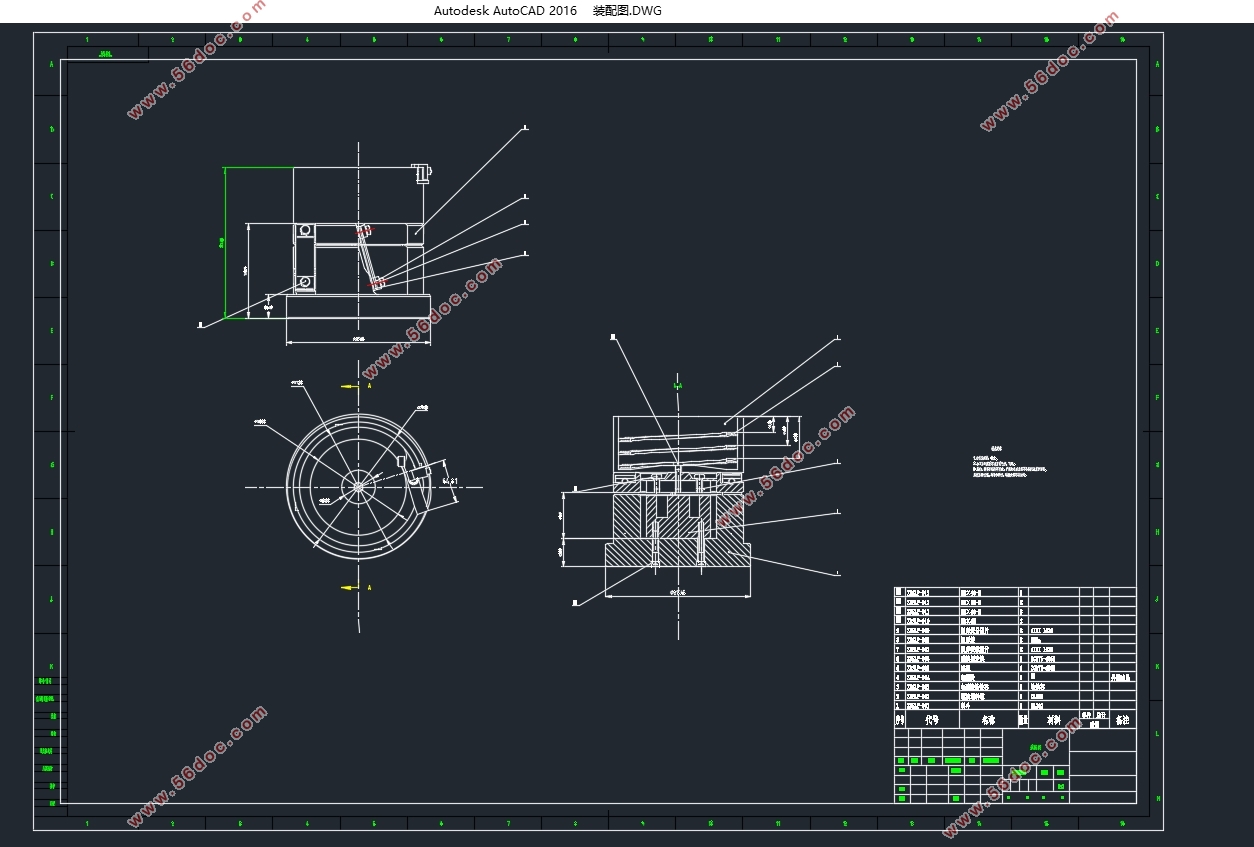Viewport: 1254px width, 847px height.
Task: Select the green section label above section view
Action: 677,385
